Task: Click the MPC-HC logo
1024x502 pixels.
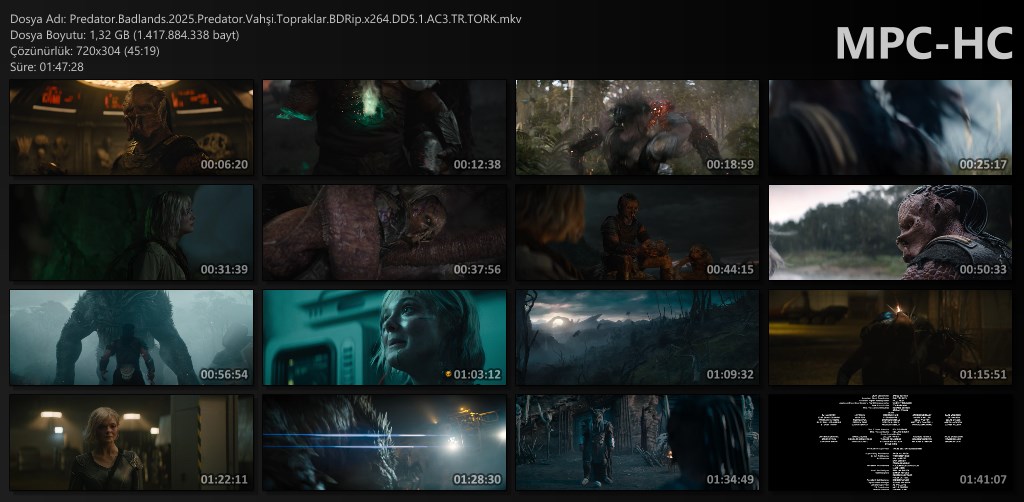Action: pyautogui.click(x=922, y=42)
